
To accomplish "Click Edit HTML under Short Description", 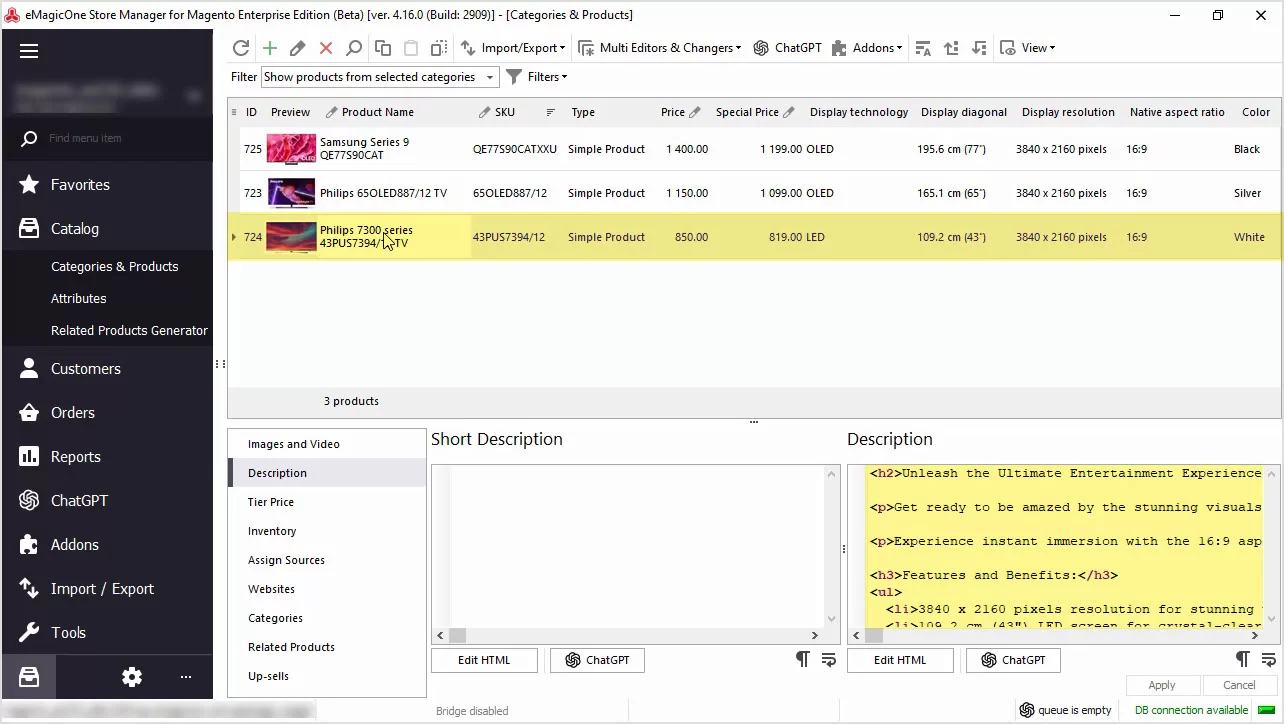I will pos(484,660).
